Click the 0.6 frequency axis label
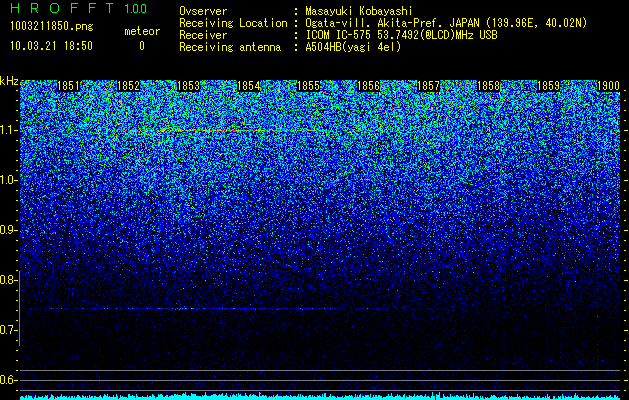629x400 pixels. pyautogui.click(x=9, y=380)
